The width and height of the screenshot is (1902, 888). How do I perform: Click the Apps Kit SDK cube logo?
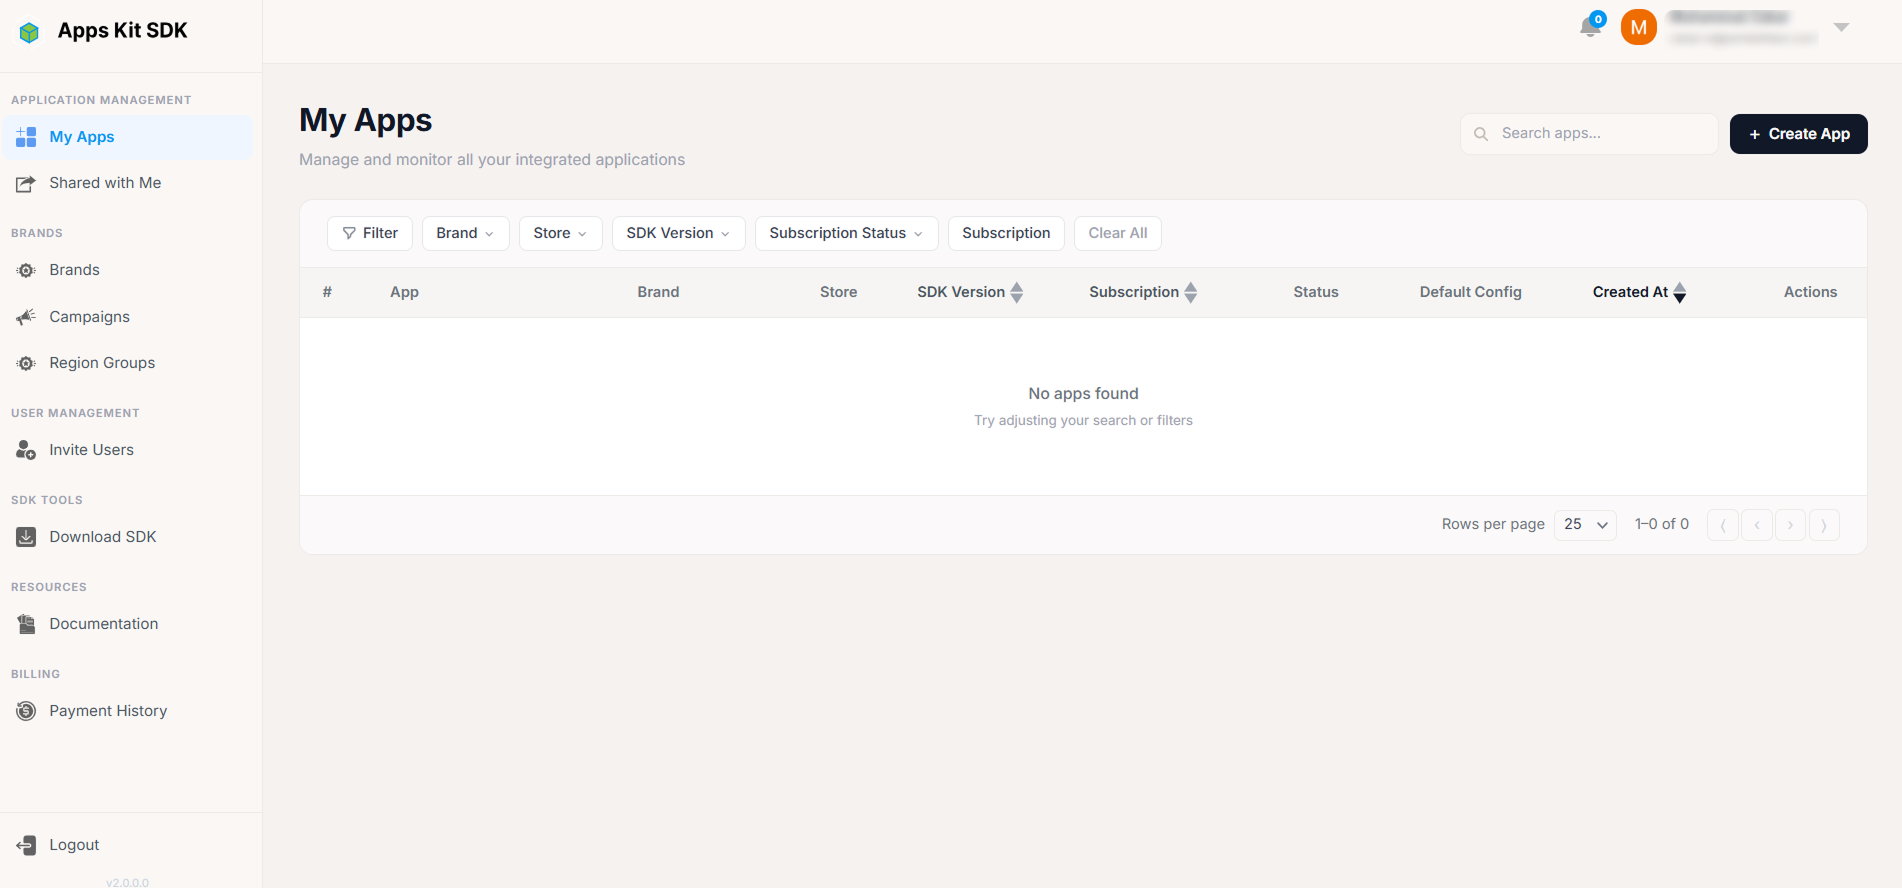(x=30, y=32)
